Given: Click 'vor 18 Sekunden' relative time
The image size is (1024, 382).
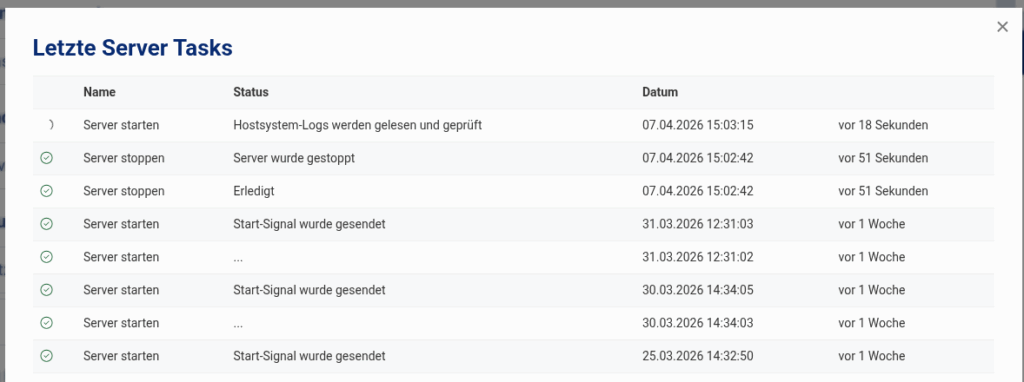Looking at the screenshot, I should pyautogui.click(x=883, y=125).
